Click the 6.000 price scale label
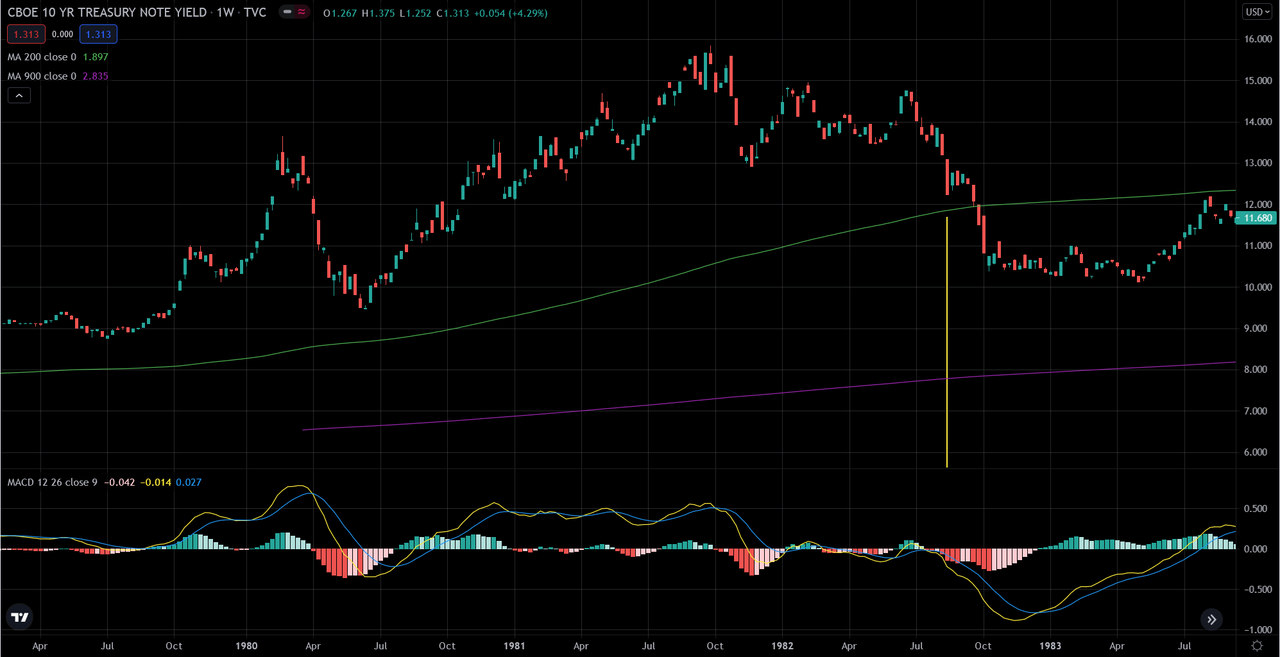The width and height of the screenshot is (1280, 657). point(1258,452)
